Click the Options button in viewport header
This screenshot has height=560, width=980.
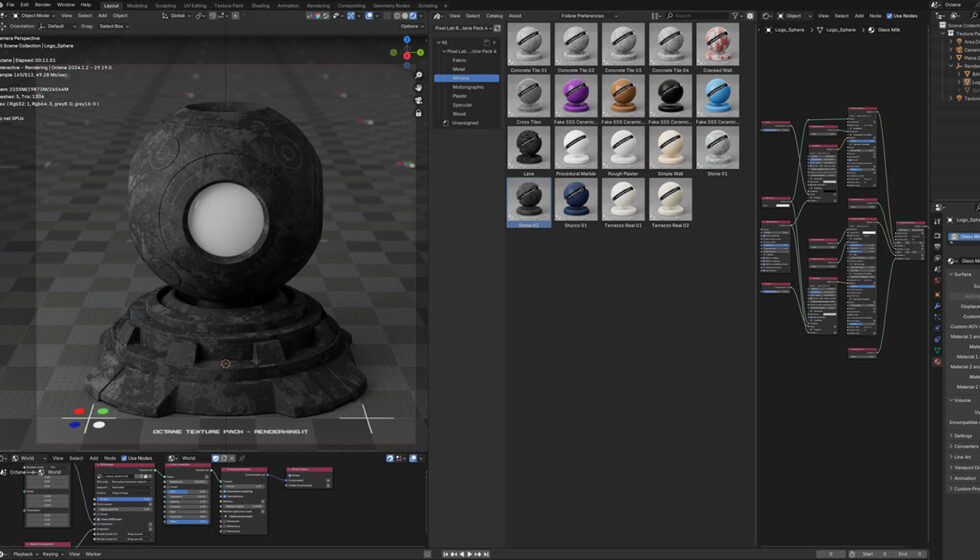(x=410, y=27)
